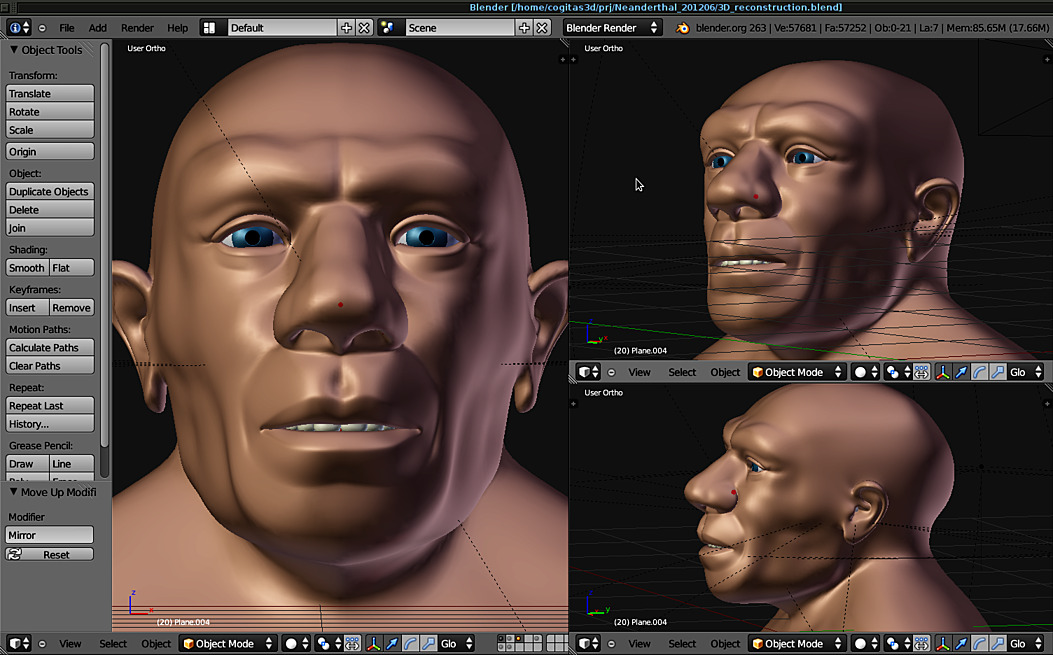The image size is (1053, 655).
Task: Open the Object Mode dropdown
Action: (227, 643)
